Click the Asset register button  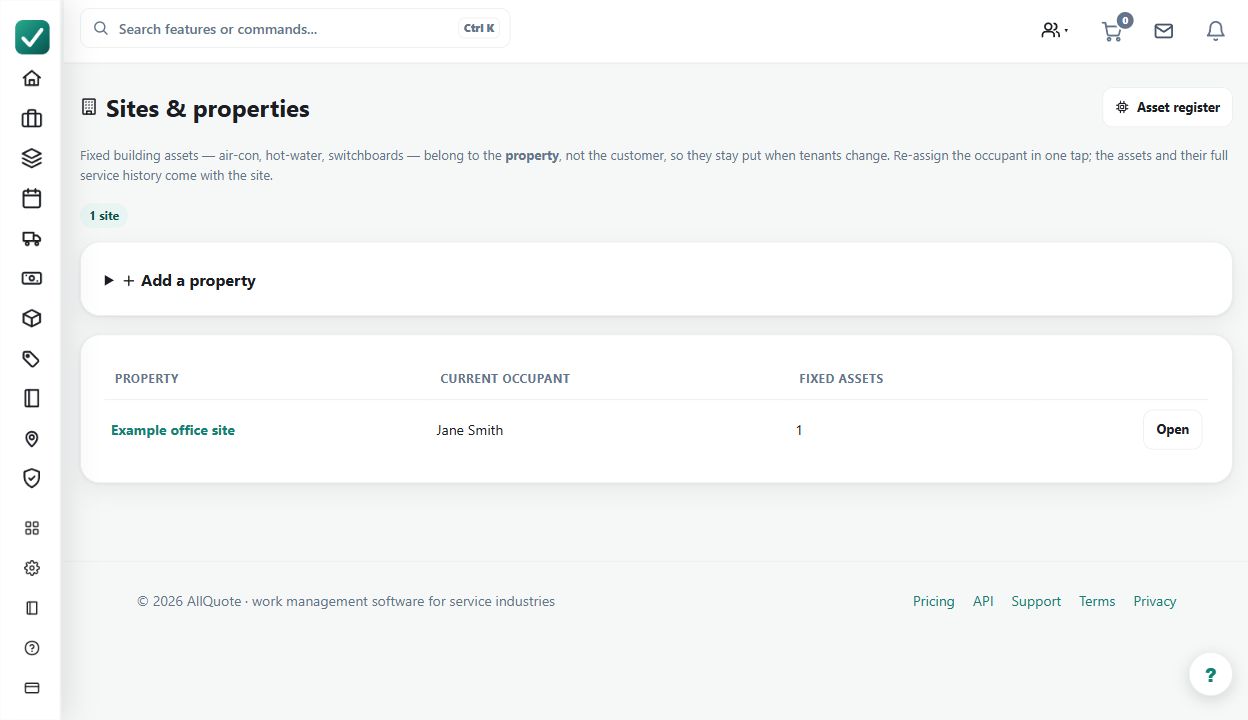coord(1167,107)
